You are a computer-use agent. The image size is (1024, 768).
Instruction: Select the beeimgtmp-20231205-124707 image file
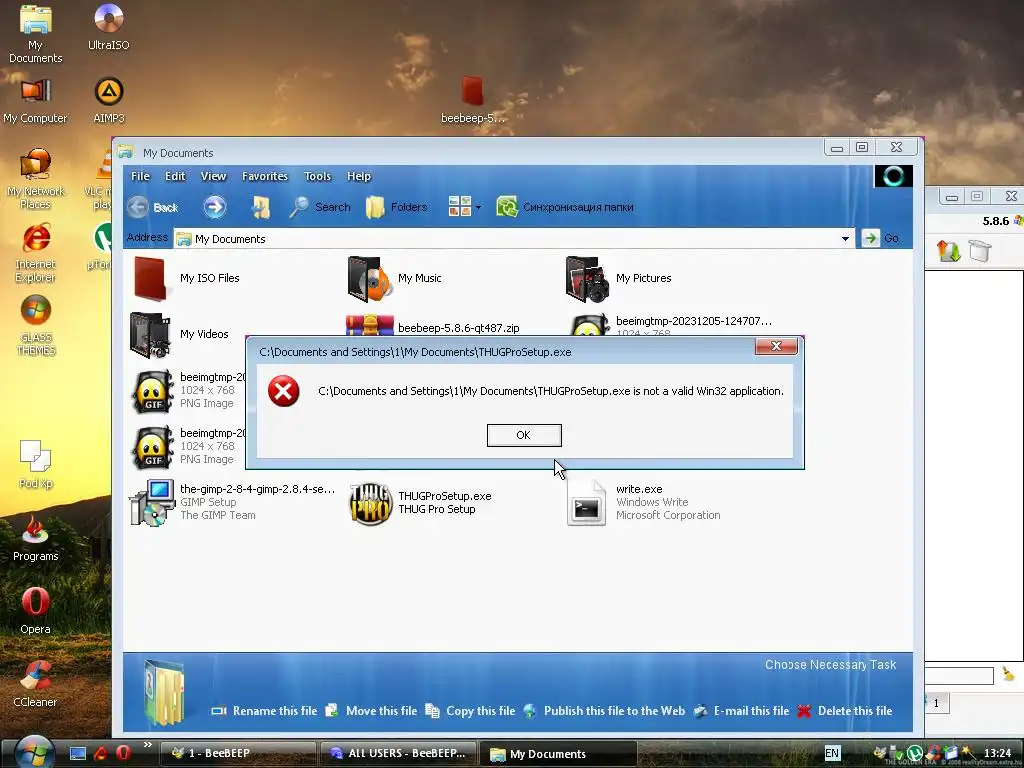point(671,324)
